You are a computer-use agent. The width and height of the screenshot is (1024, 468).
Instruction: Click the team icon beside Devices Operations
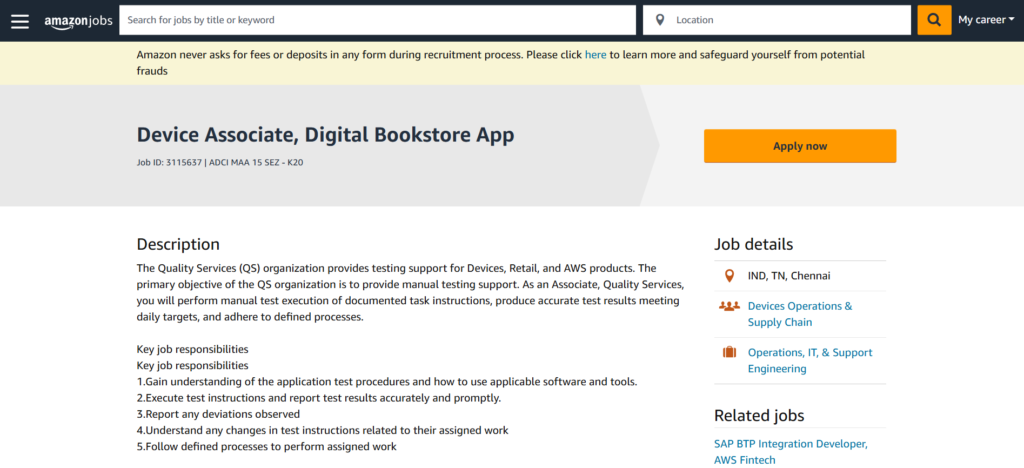pos(729,306)
